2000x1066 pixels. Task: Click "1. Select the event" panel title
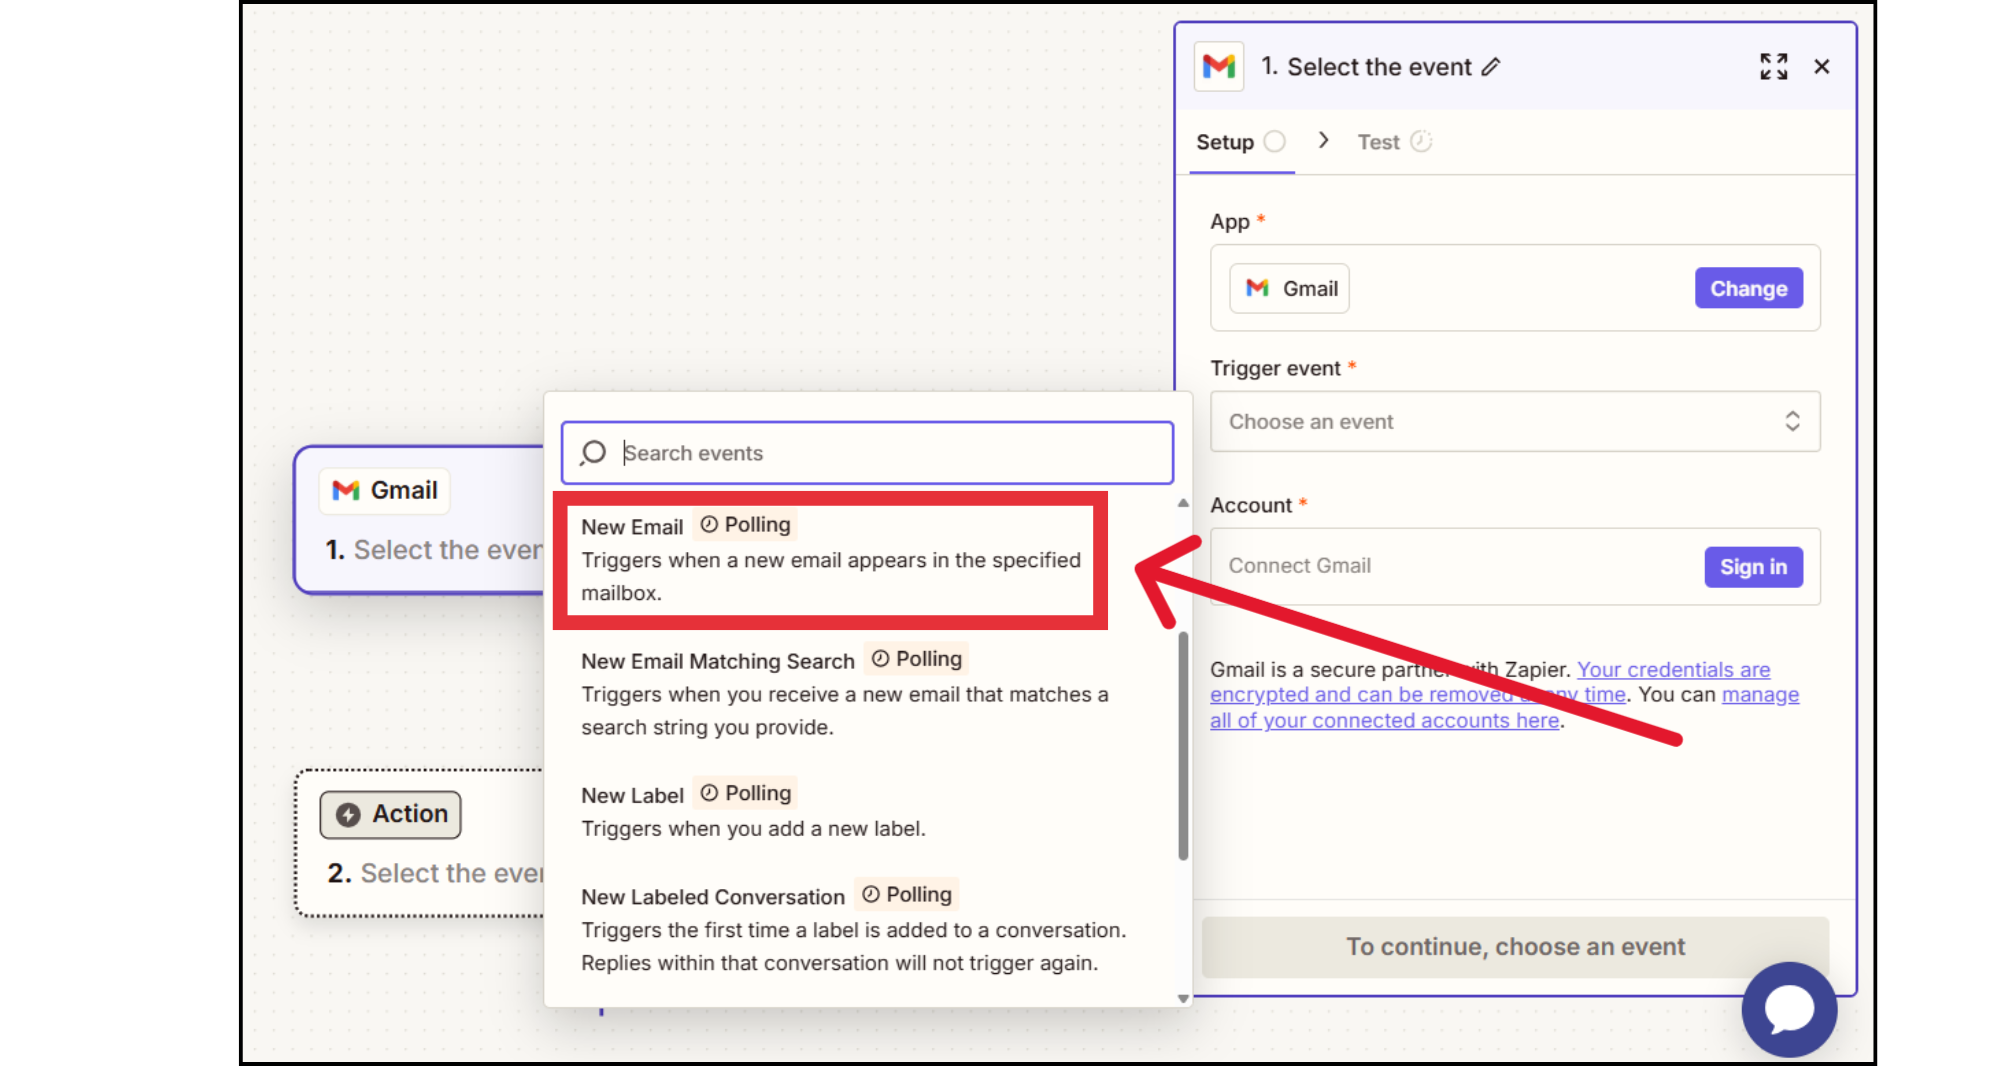[x=1366, y=67]
